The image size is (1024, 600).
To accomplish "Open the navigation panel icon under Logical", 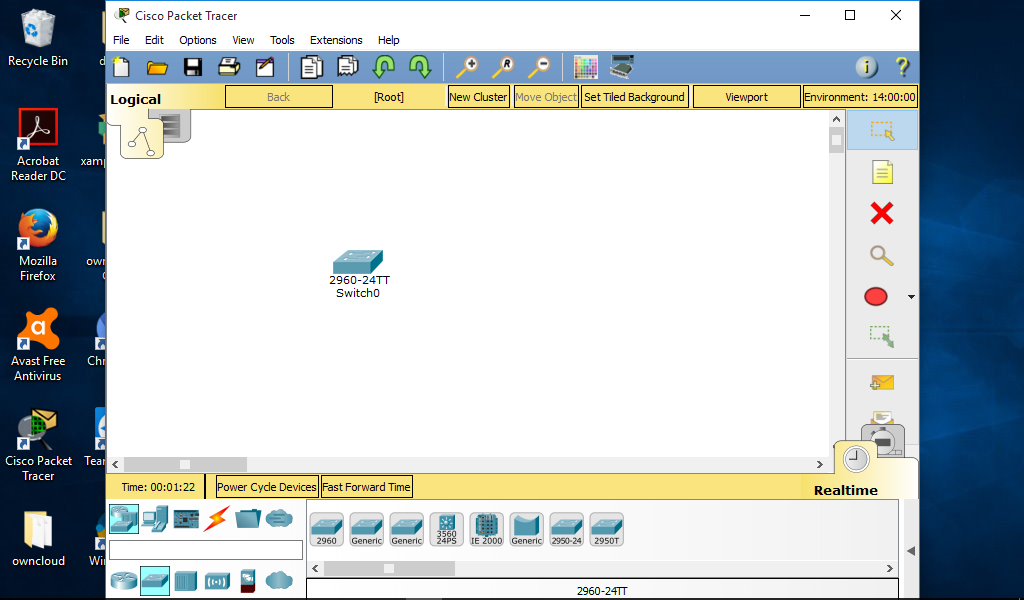I will click(142, 139).
